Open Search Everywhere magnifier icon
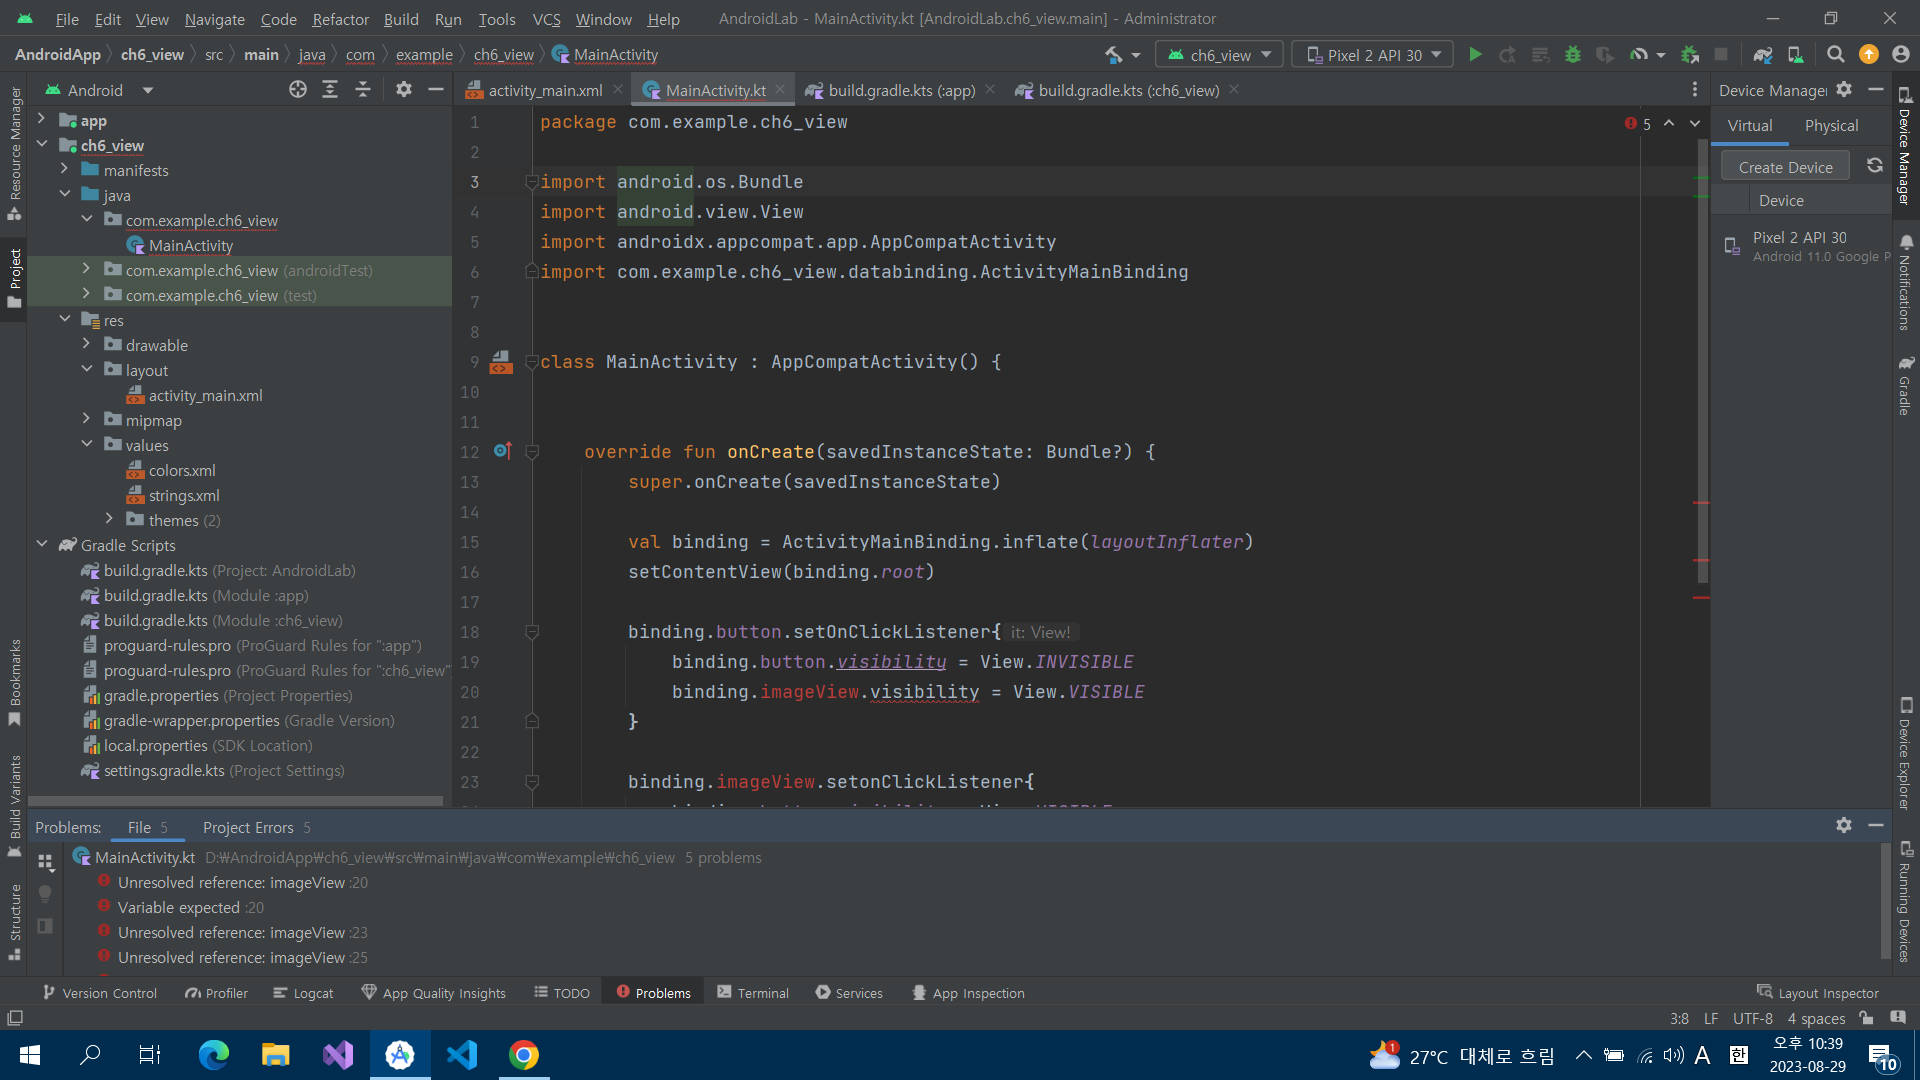The height and width of the screenshot is (1080, 1920). (x=1835, y=55)
